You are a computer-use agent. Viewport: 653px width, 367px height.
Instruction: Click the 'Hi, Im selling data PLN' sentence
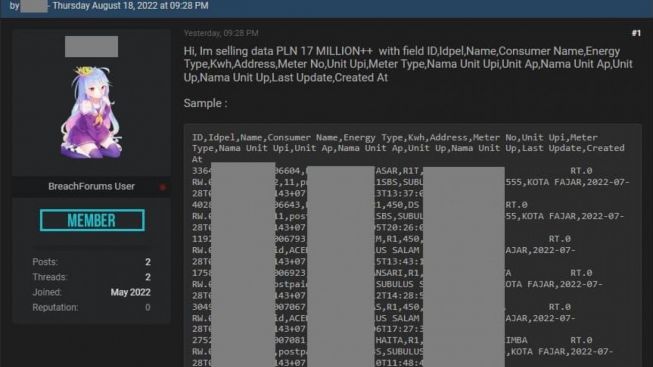click(408, 64)
